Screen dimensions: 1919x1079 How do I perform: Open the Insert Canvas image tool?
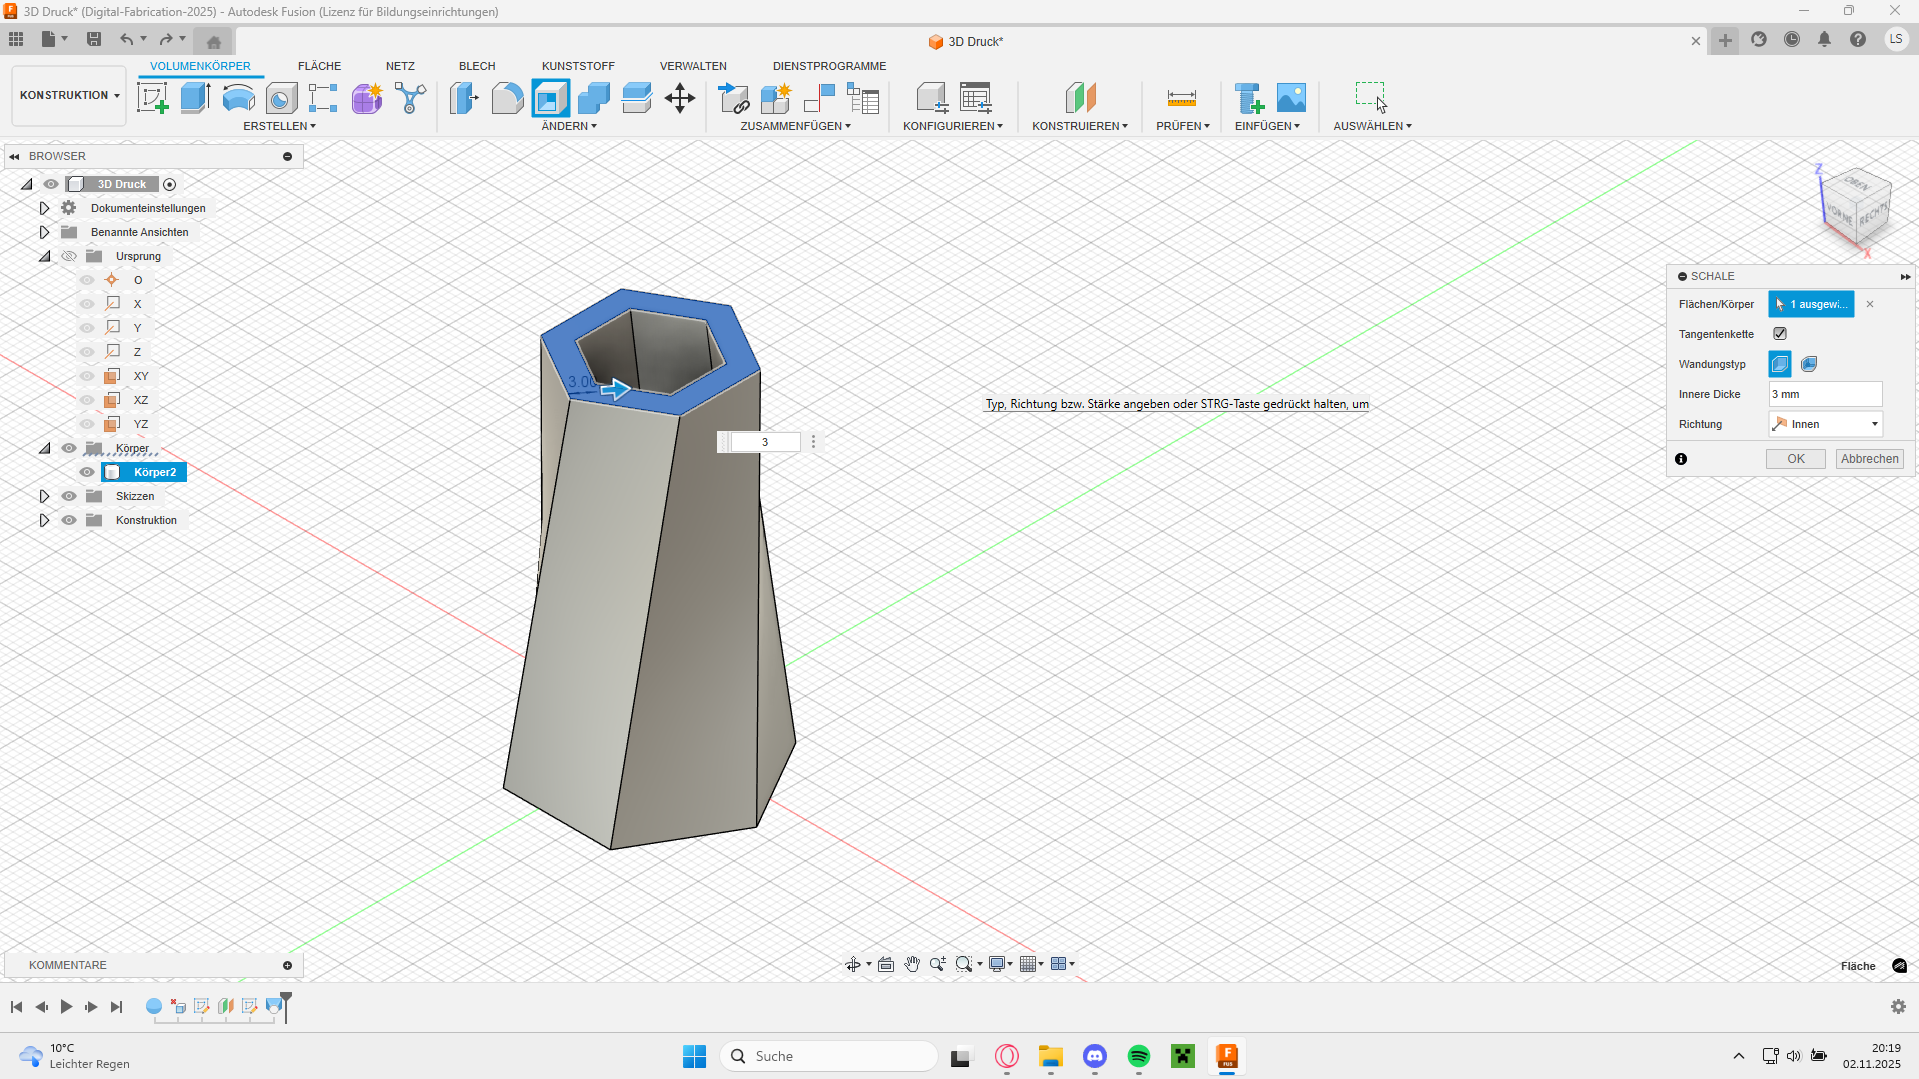tap(1291, 98)
